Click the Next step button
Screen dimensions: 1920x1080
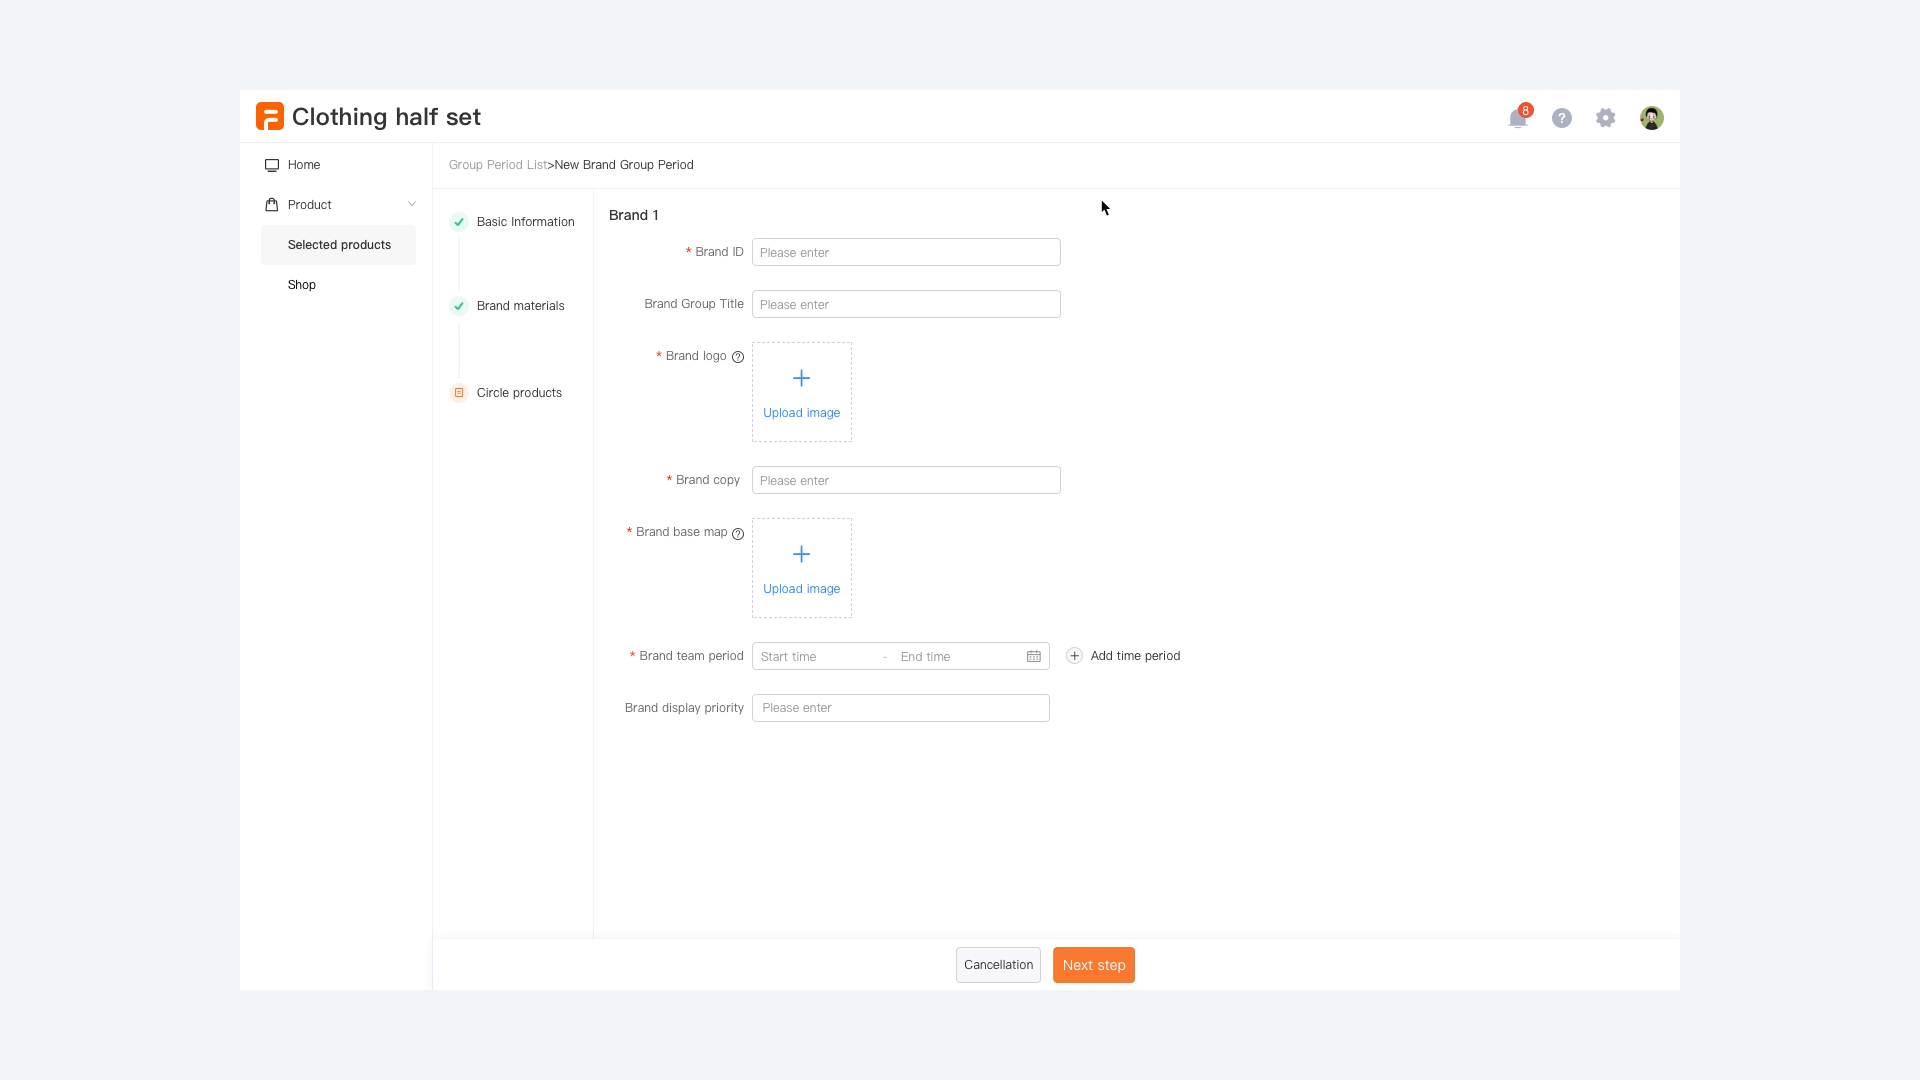(1094, 965)
